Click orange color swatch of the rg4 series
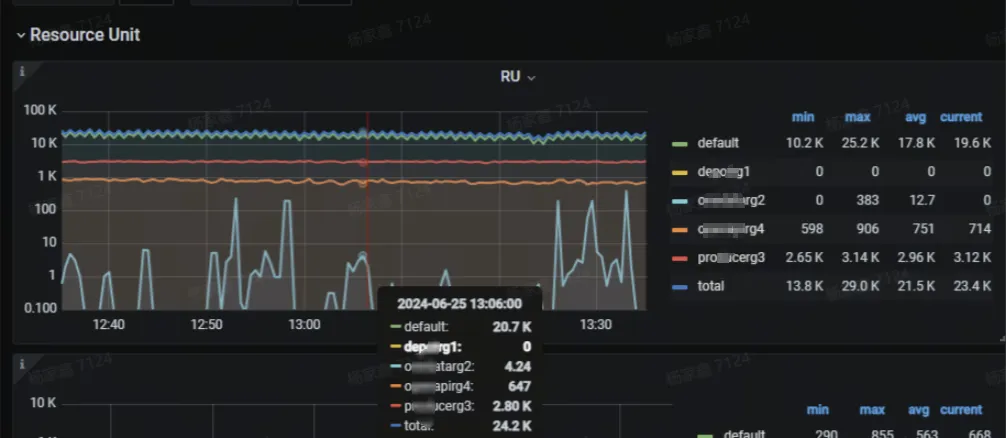 (x=680, y=229)
